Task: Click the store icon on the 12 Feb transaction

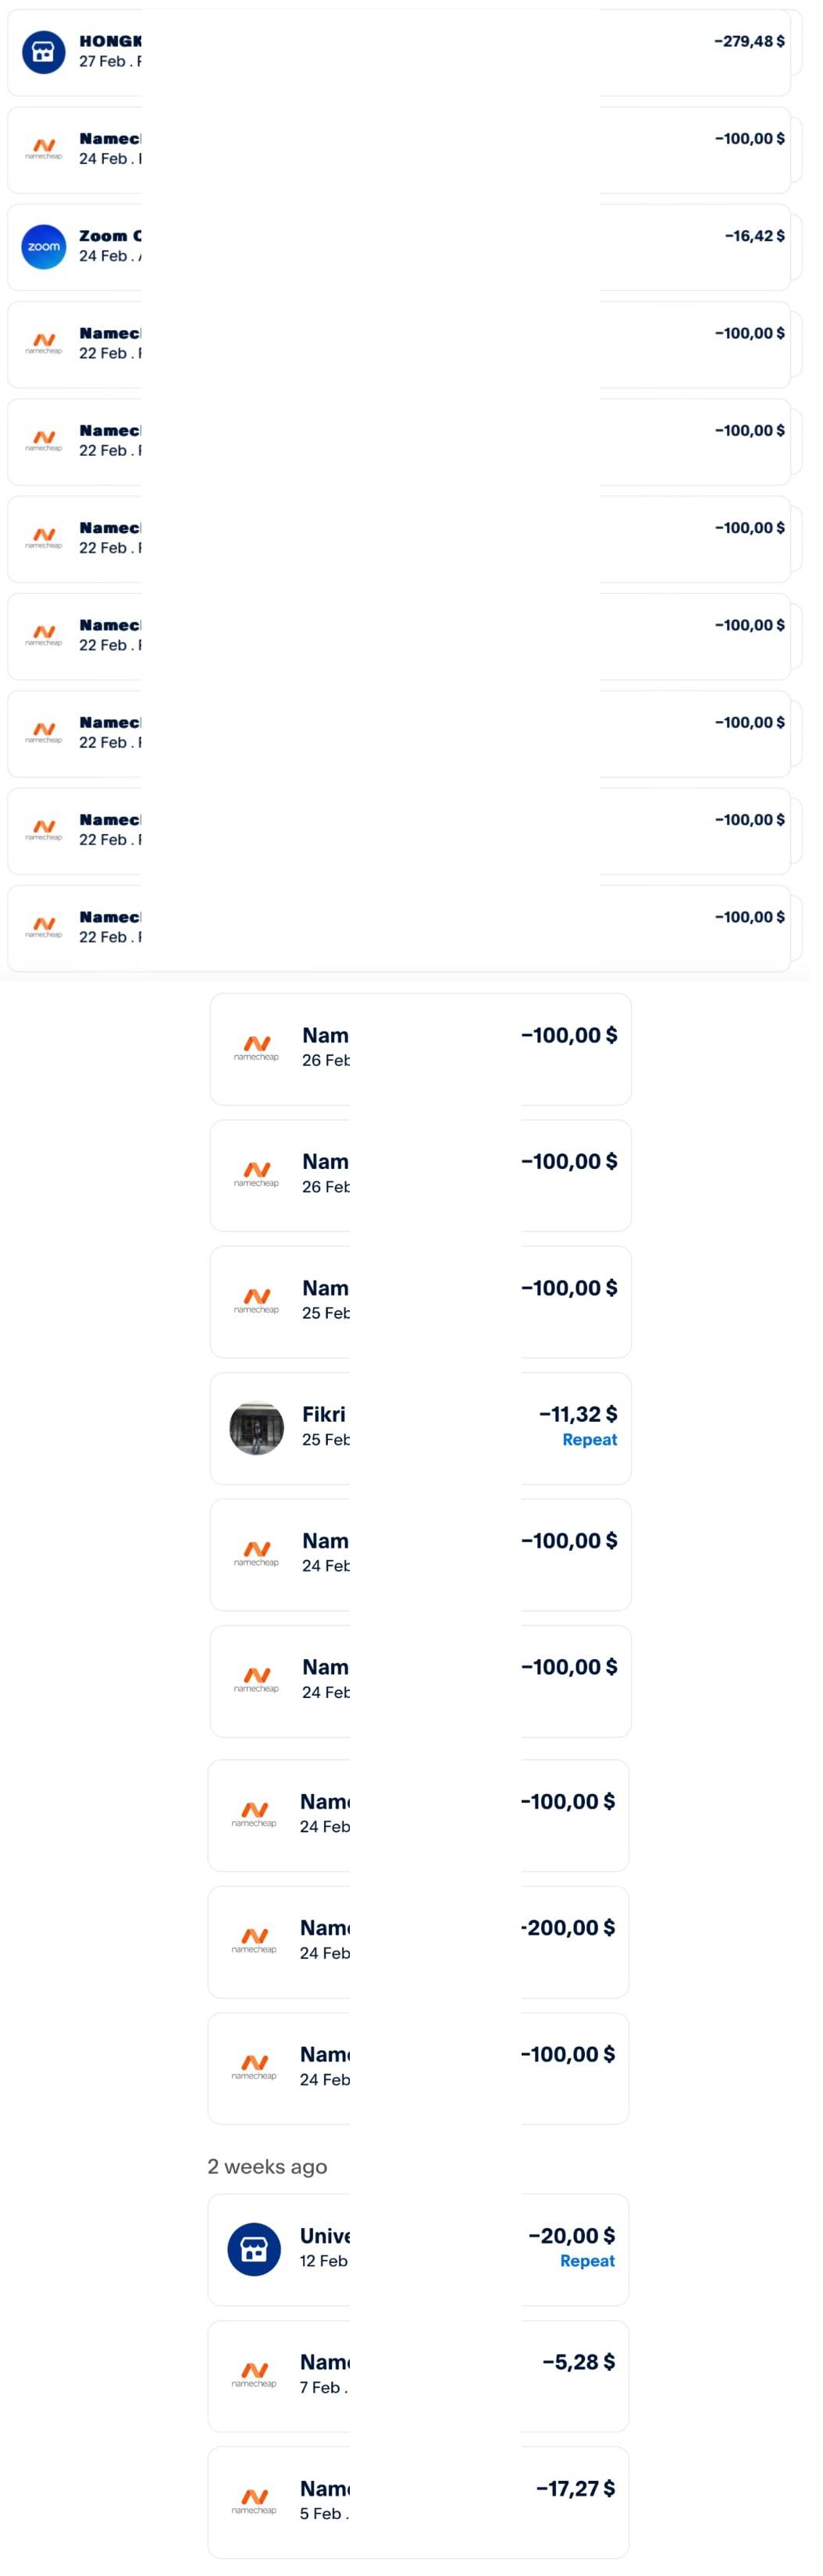Action: tap(254, 2249)
